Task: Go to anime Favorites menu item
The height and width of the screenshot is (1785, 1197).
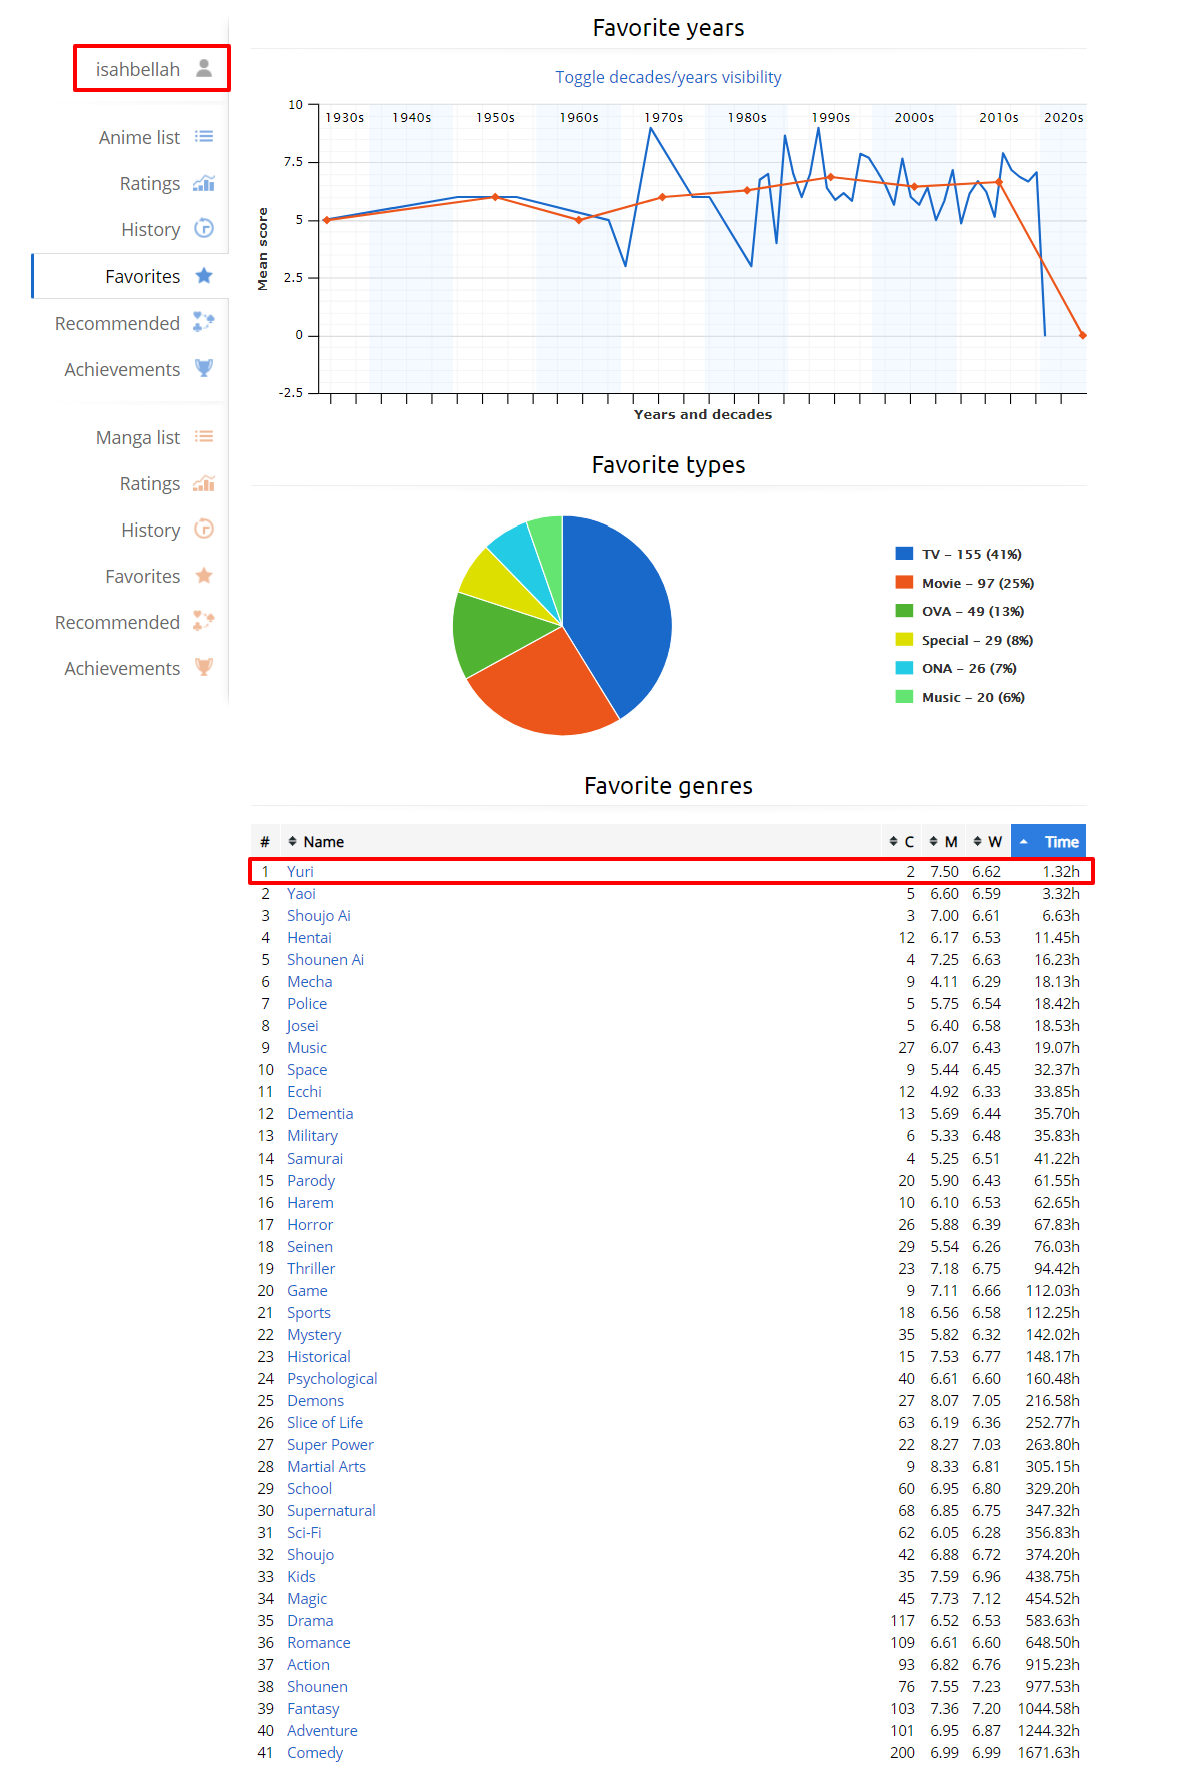Action: (x=143, y=276)
